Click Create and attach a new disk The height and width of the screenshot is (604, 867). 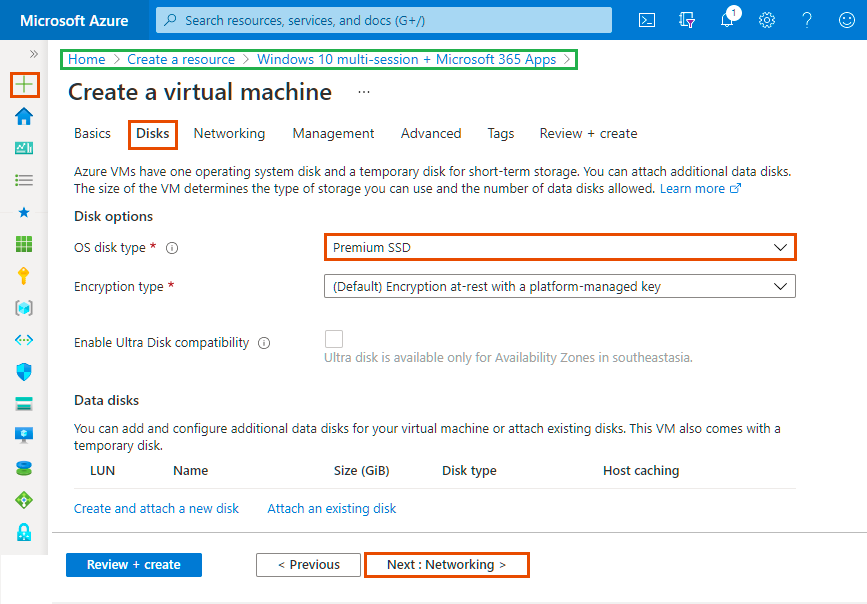(x=156, y=508)
